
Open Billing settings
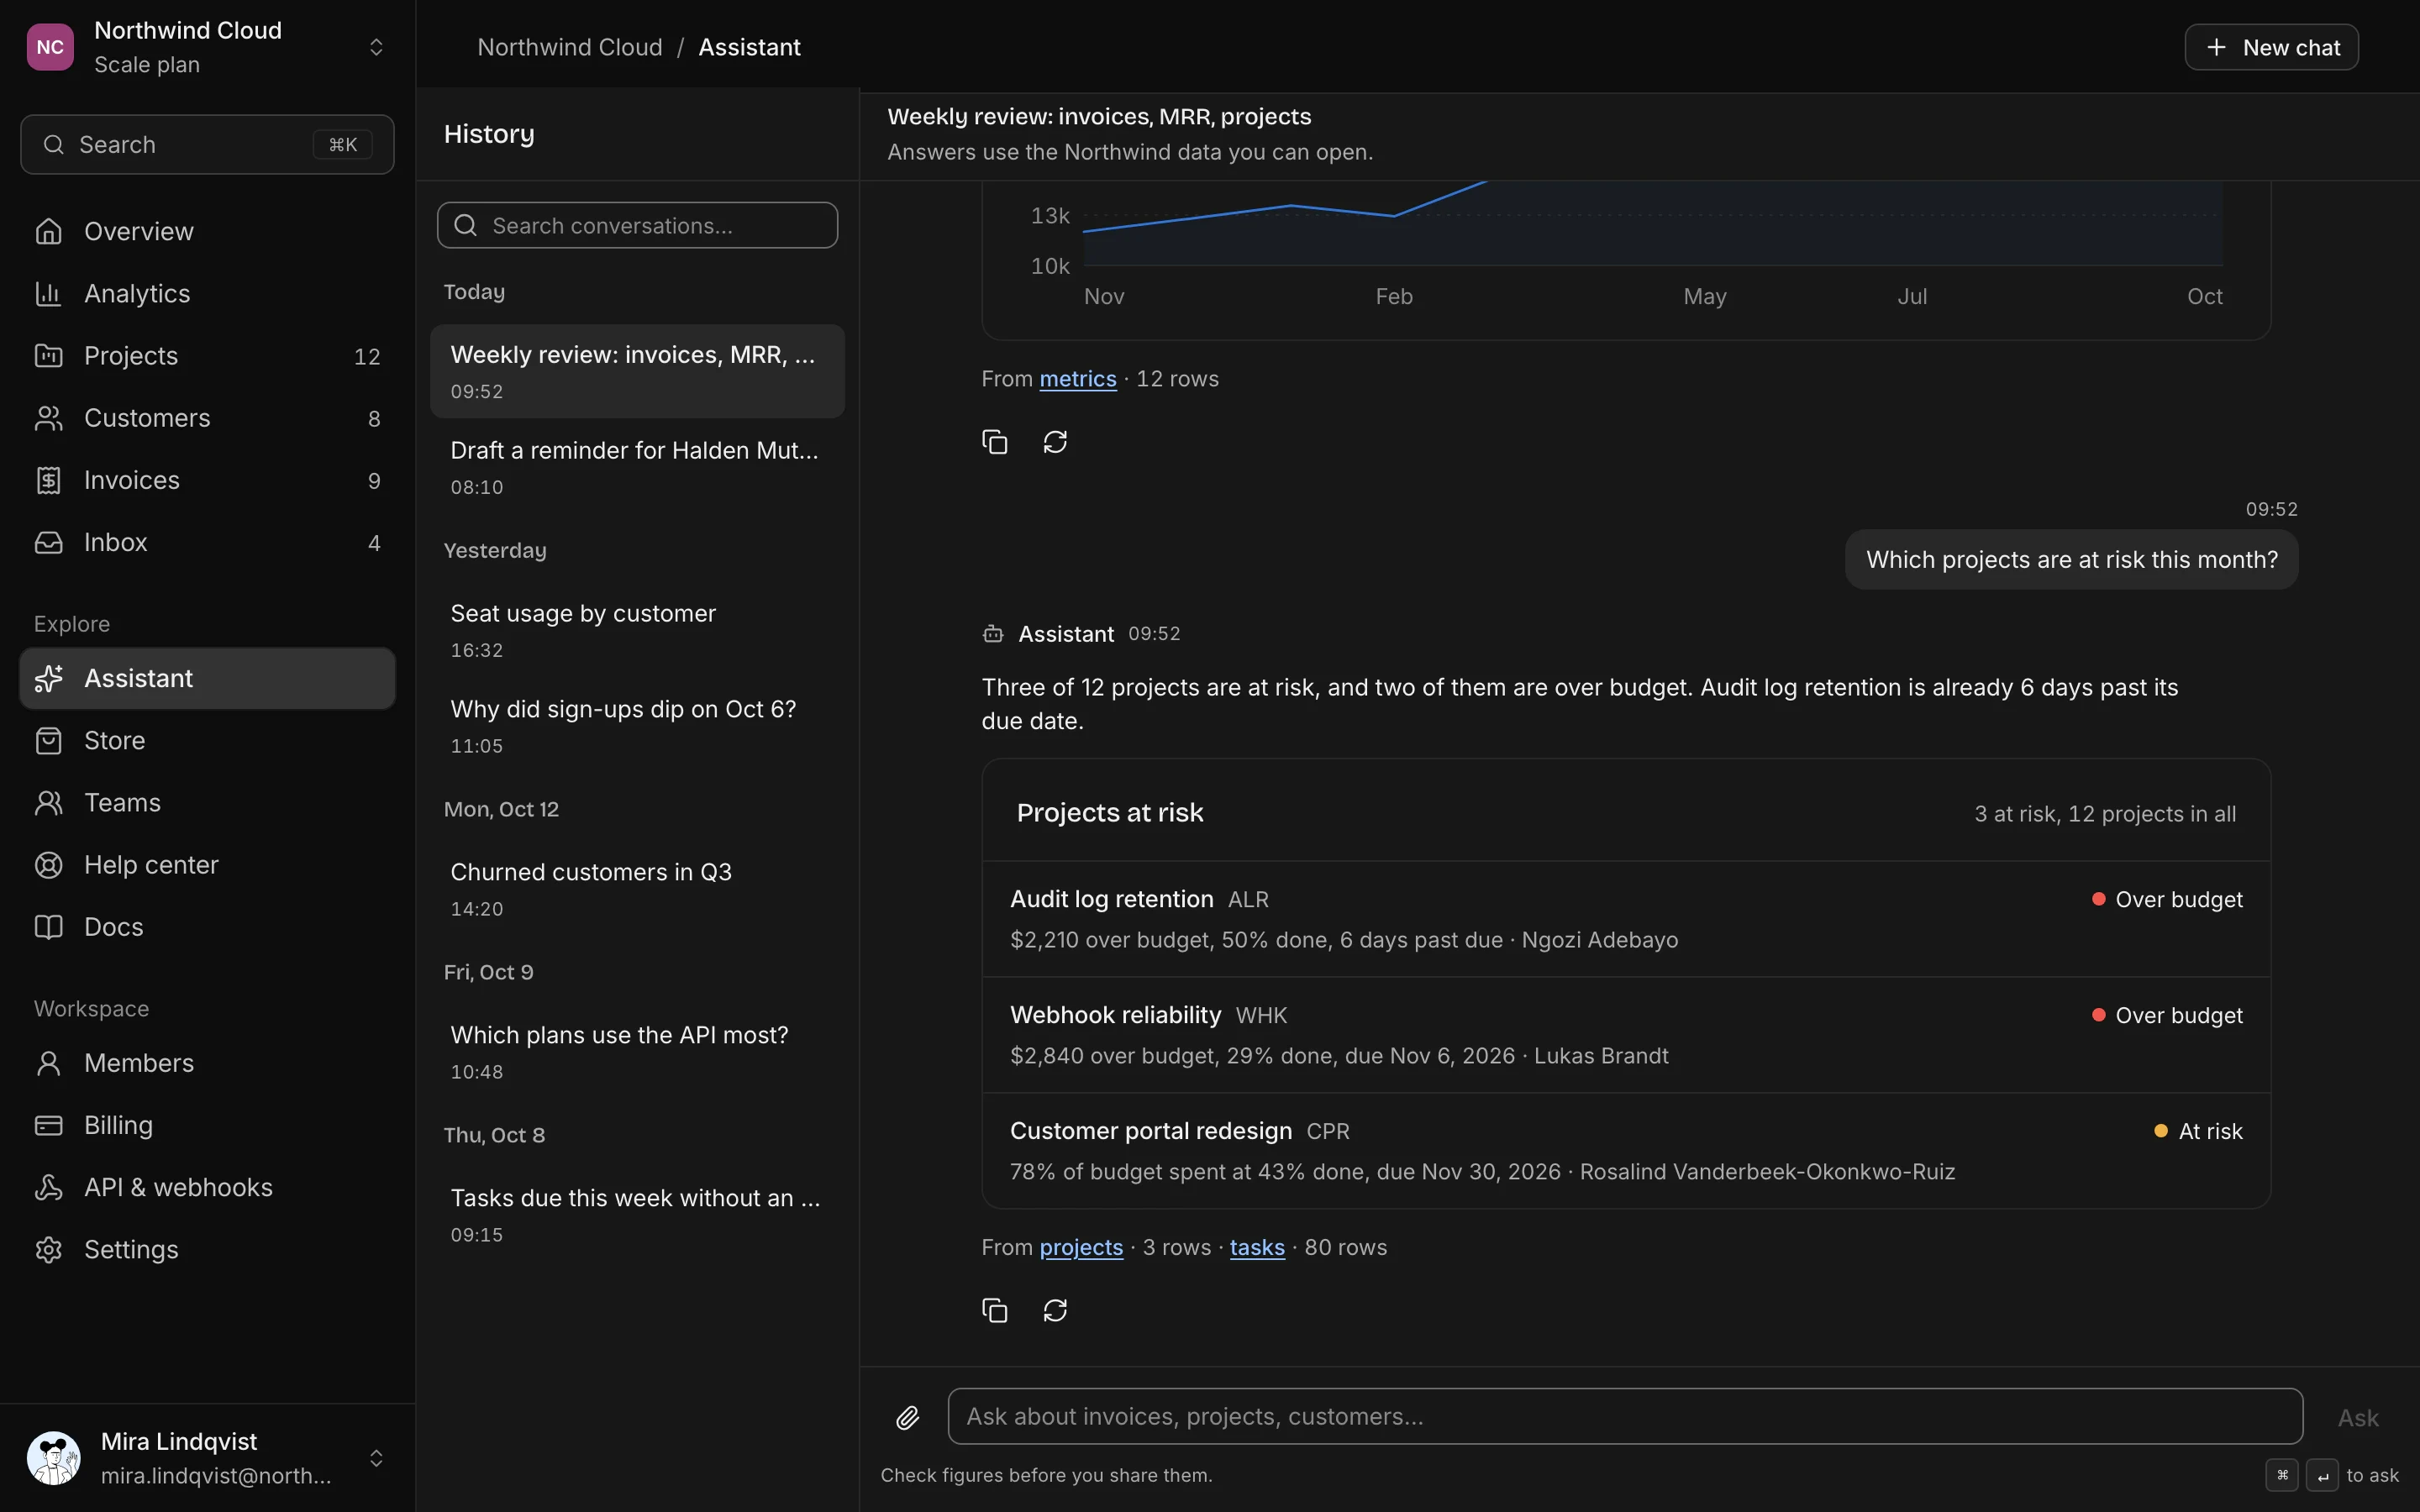click(x=207, y=1124)
